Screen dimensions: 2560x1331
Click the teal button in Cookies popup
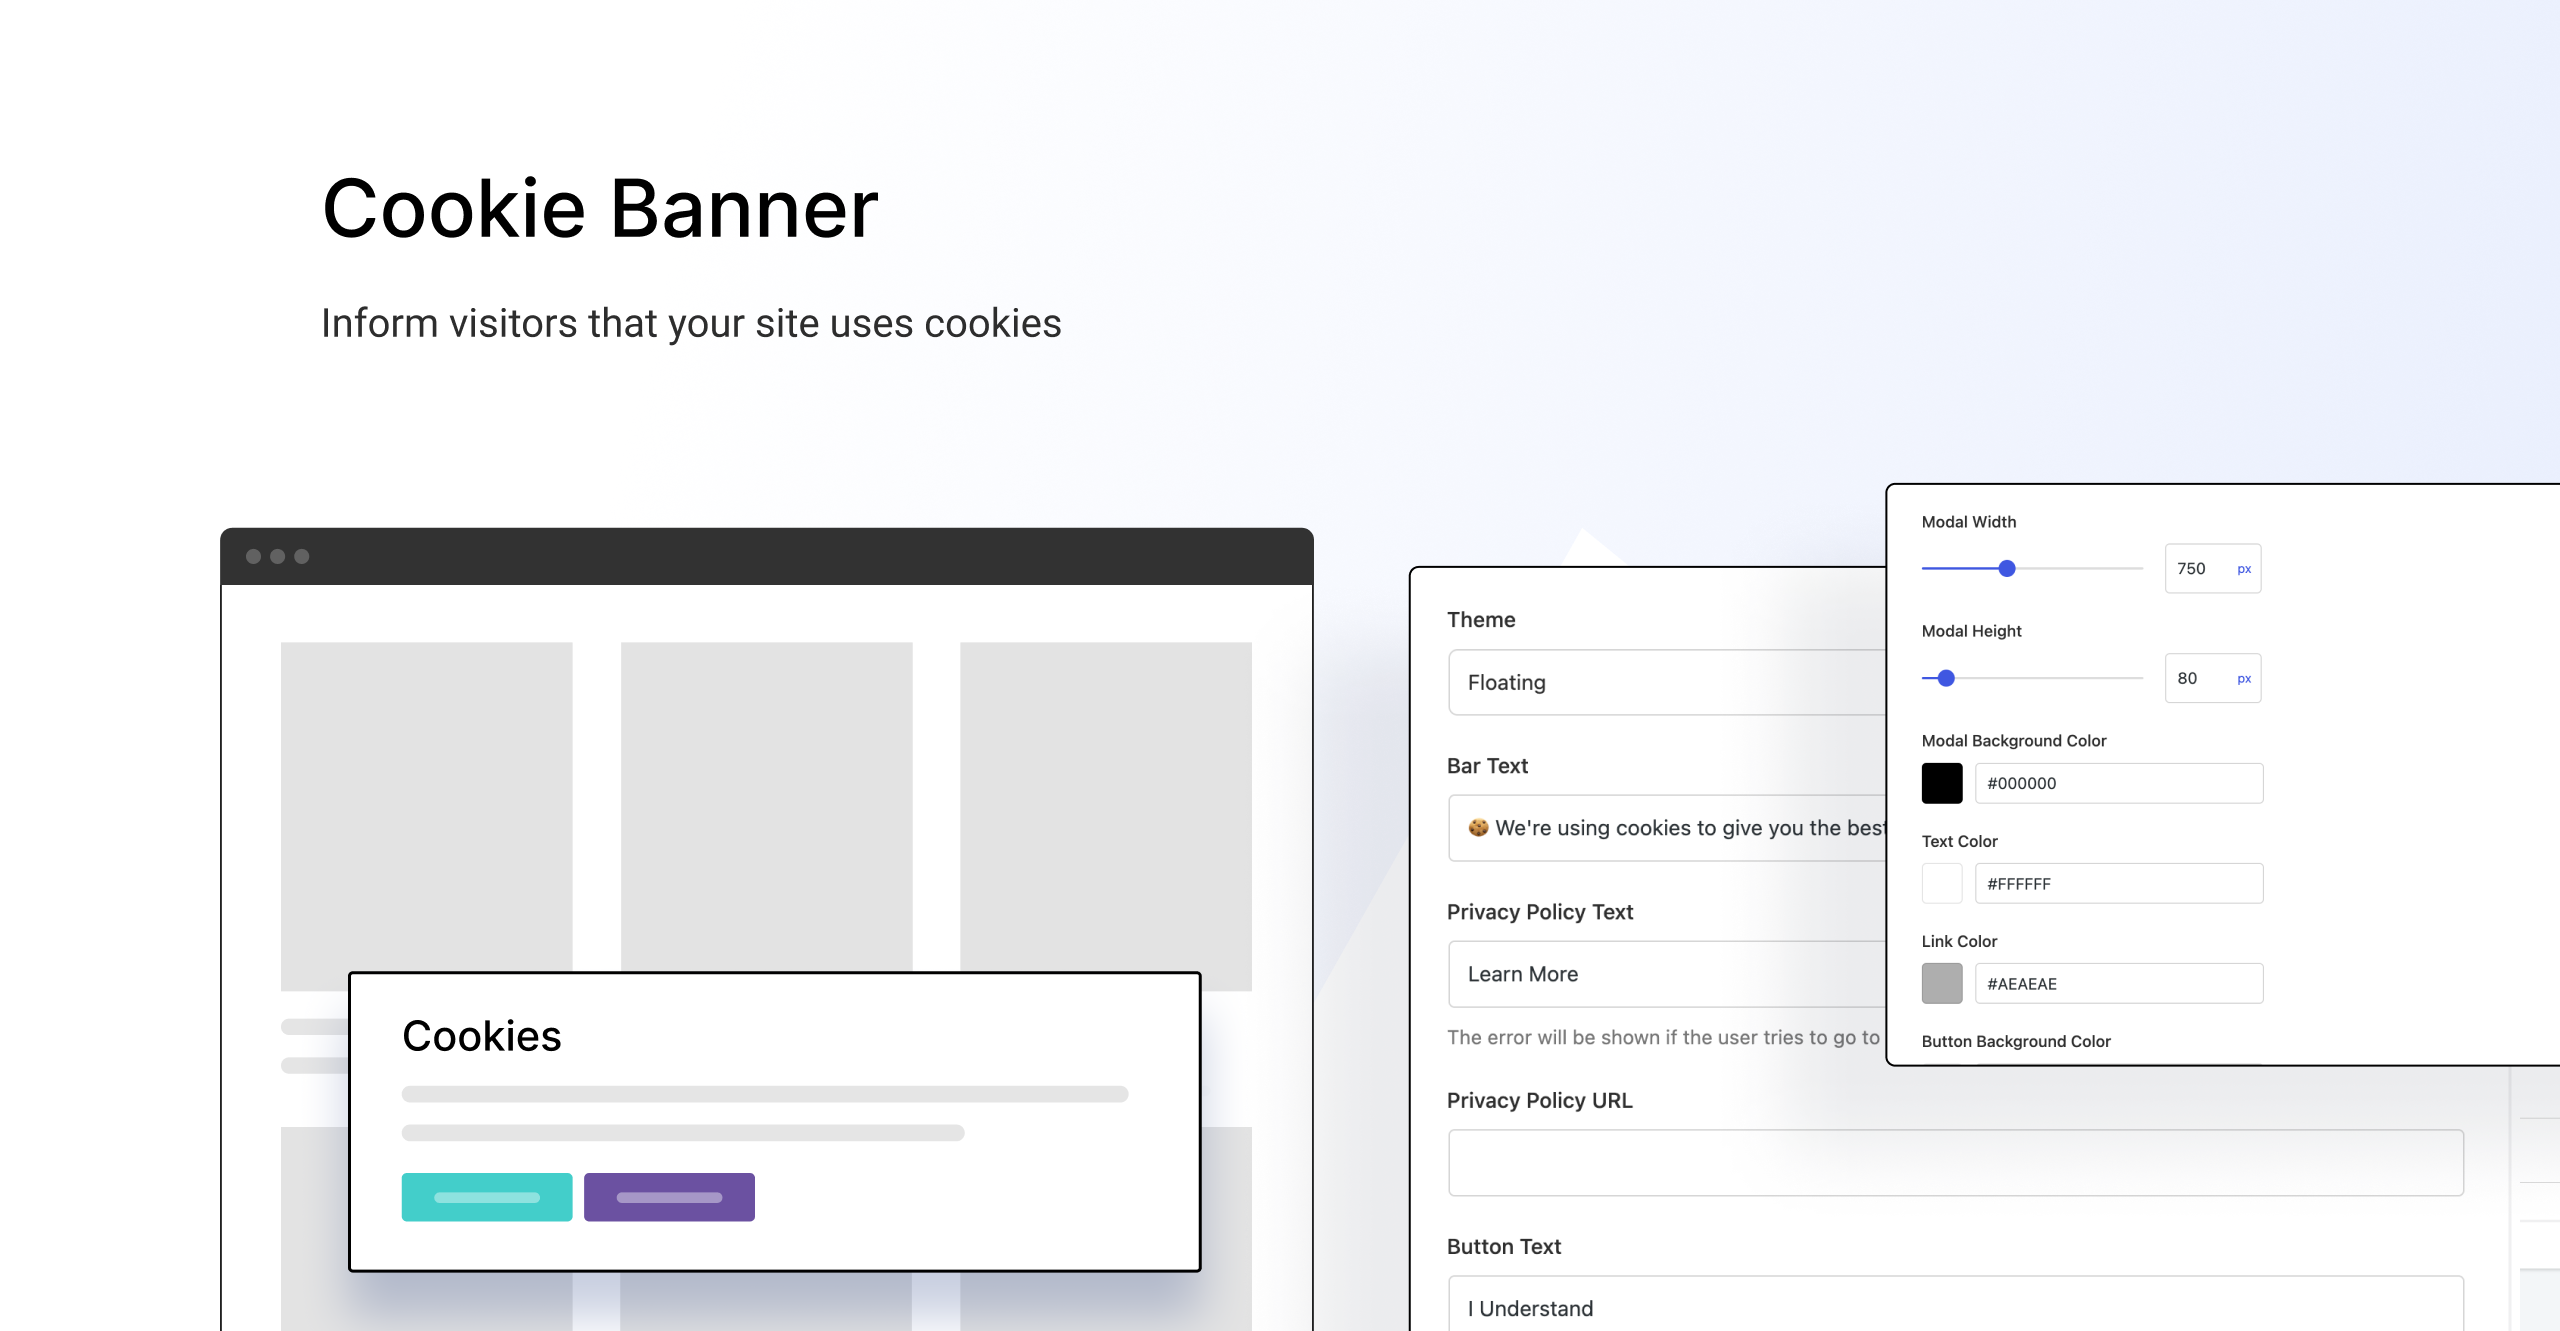[x=487, y=1197]
